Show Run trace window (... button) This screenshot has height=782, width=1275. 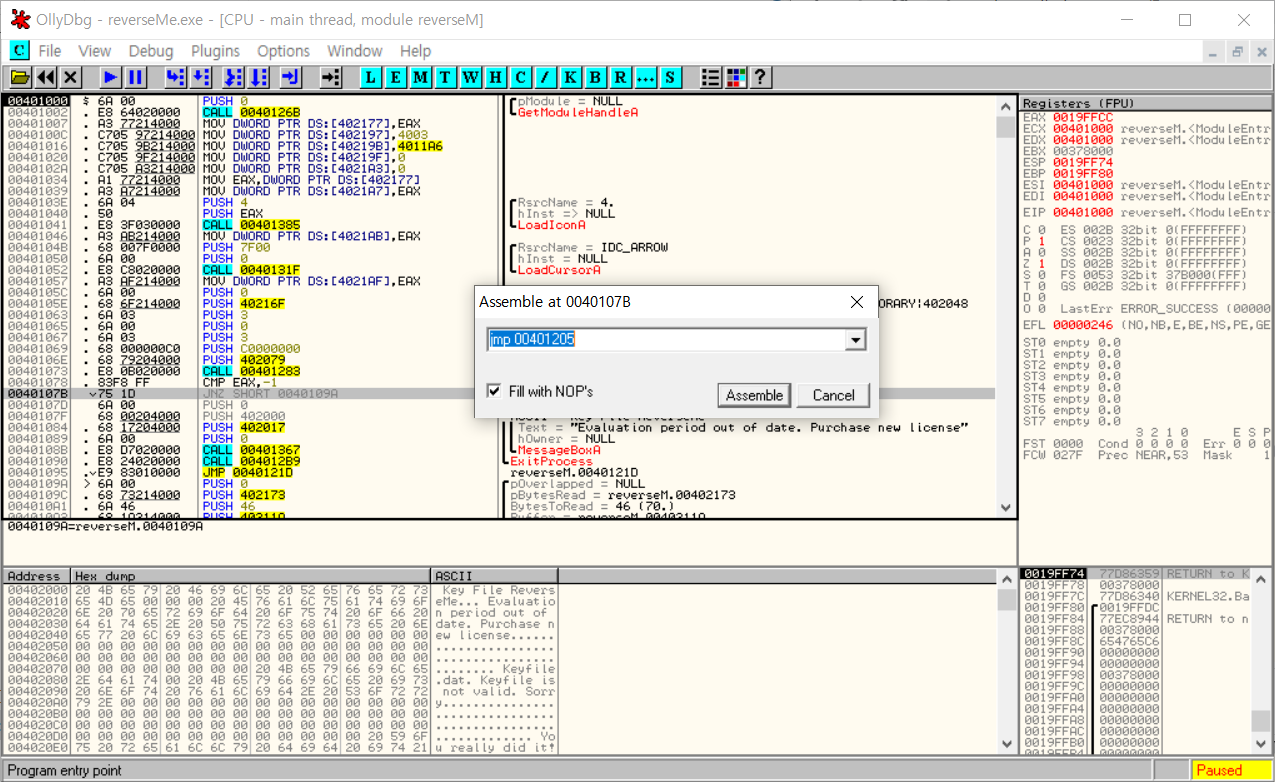point(646,77)
